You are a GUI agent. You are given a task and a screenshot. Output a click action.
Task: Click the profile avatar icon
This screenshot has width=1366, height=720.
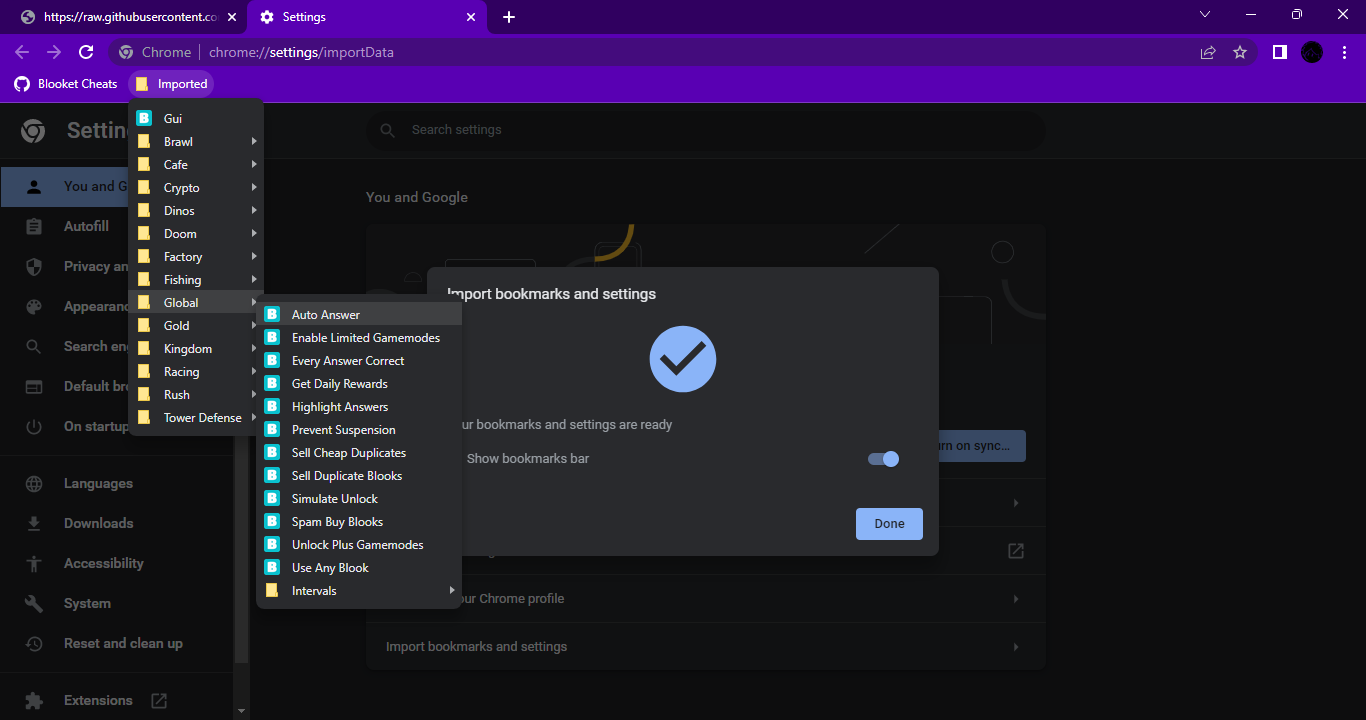[x=1312, y=52]
